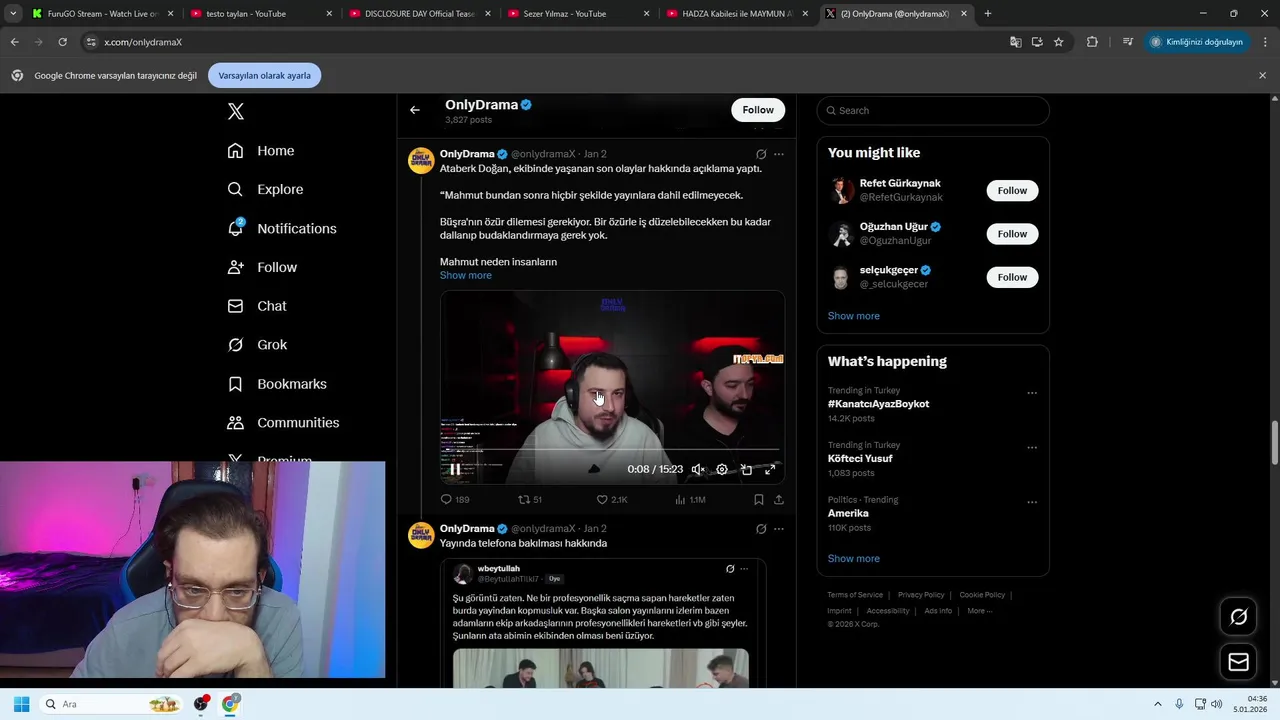
Task: Open Bookmarks in the sidebar
Action: (x=277, y=384)
